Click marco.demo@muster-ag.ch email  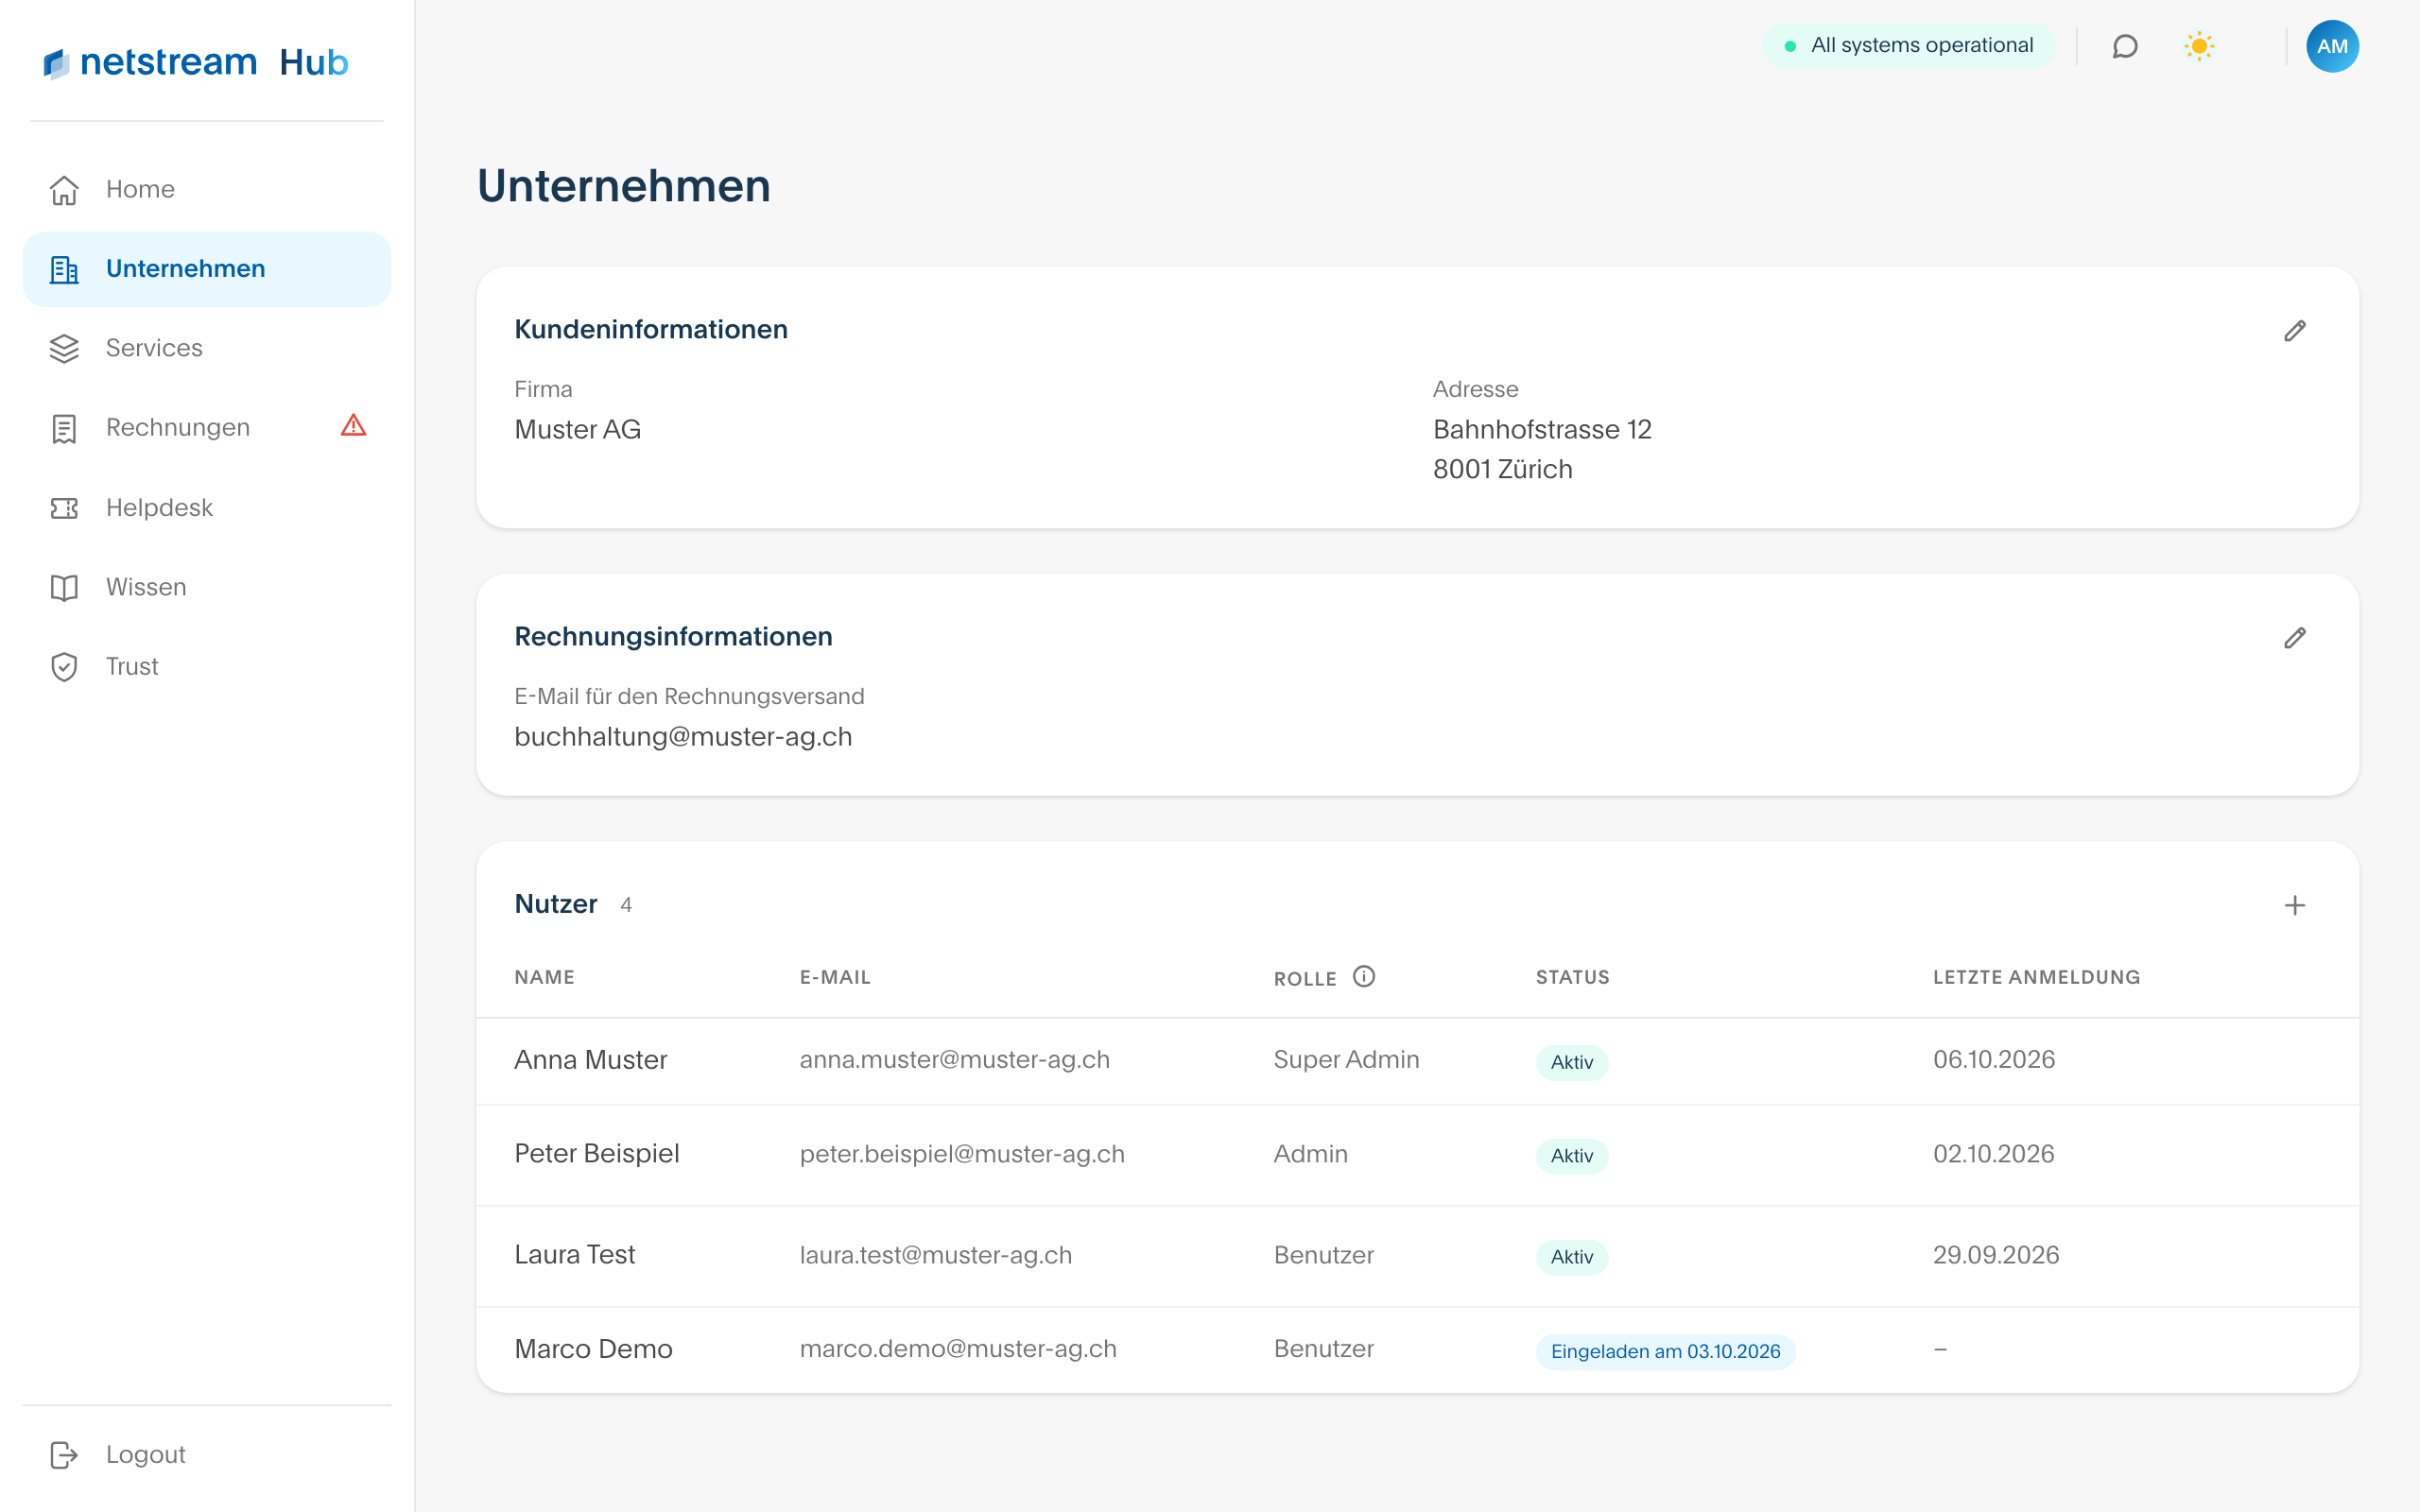point(958,1349)
